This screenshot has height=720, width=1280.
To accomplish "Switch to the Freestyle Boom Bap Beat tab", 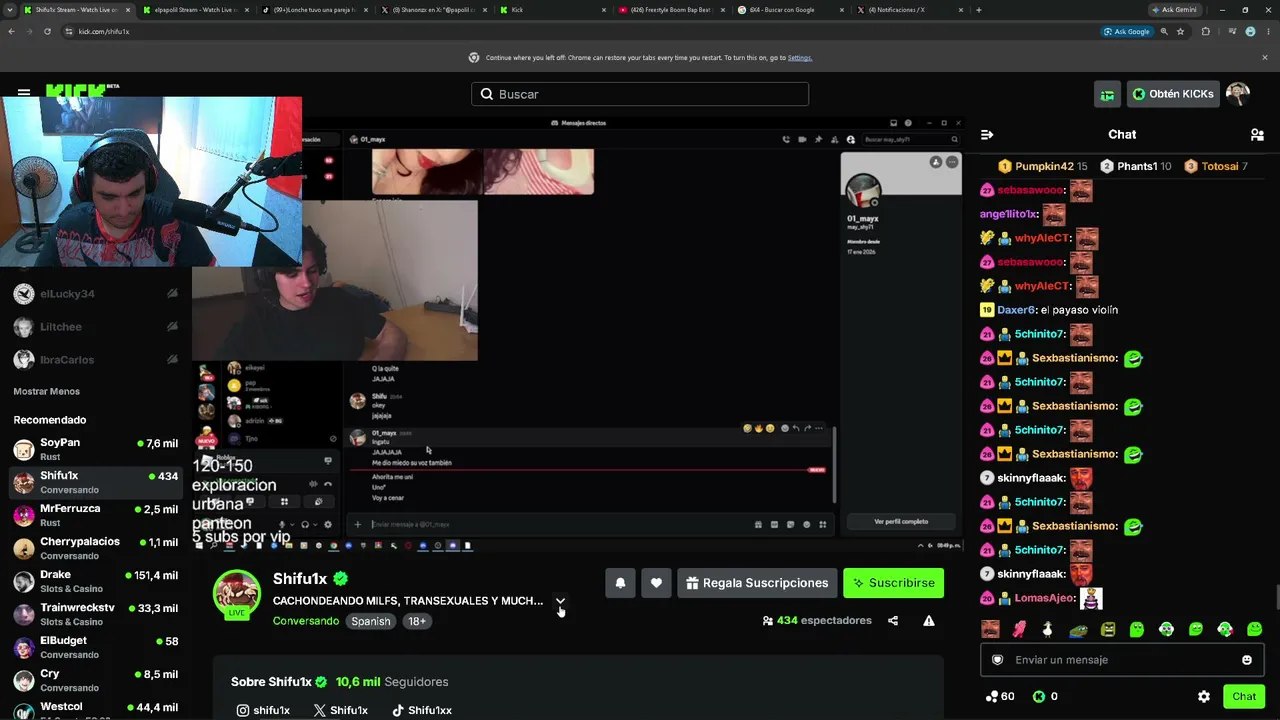I will click(x=671, y=10).
